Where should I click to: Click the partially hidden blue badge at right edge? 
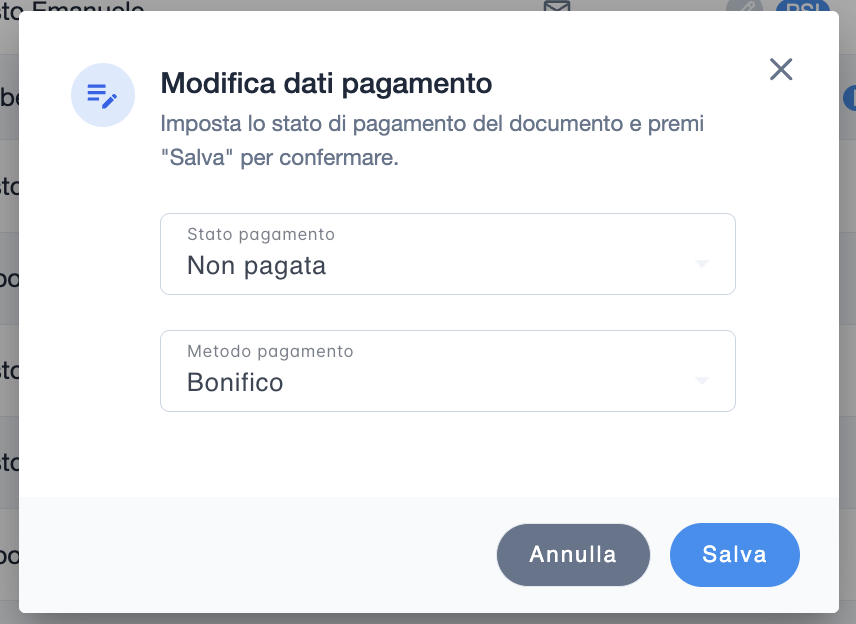849,97
